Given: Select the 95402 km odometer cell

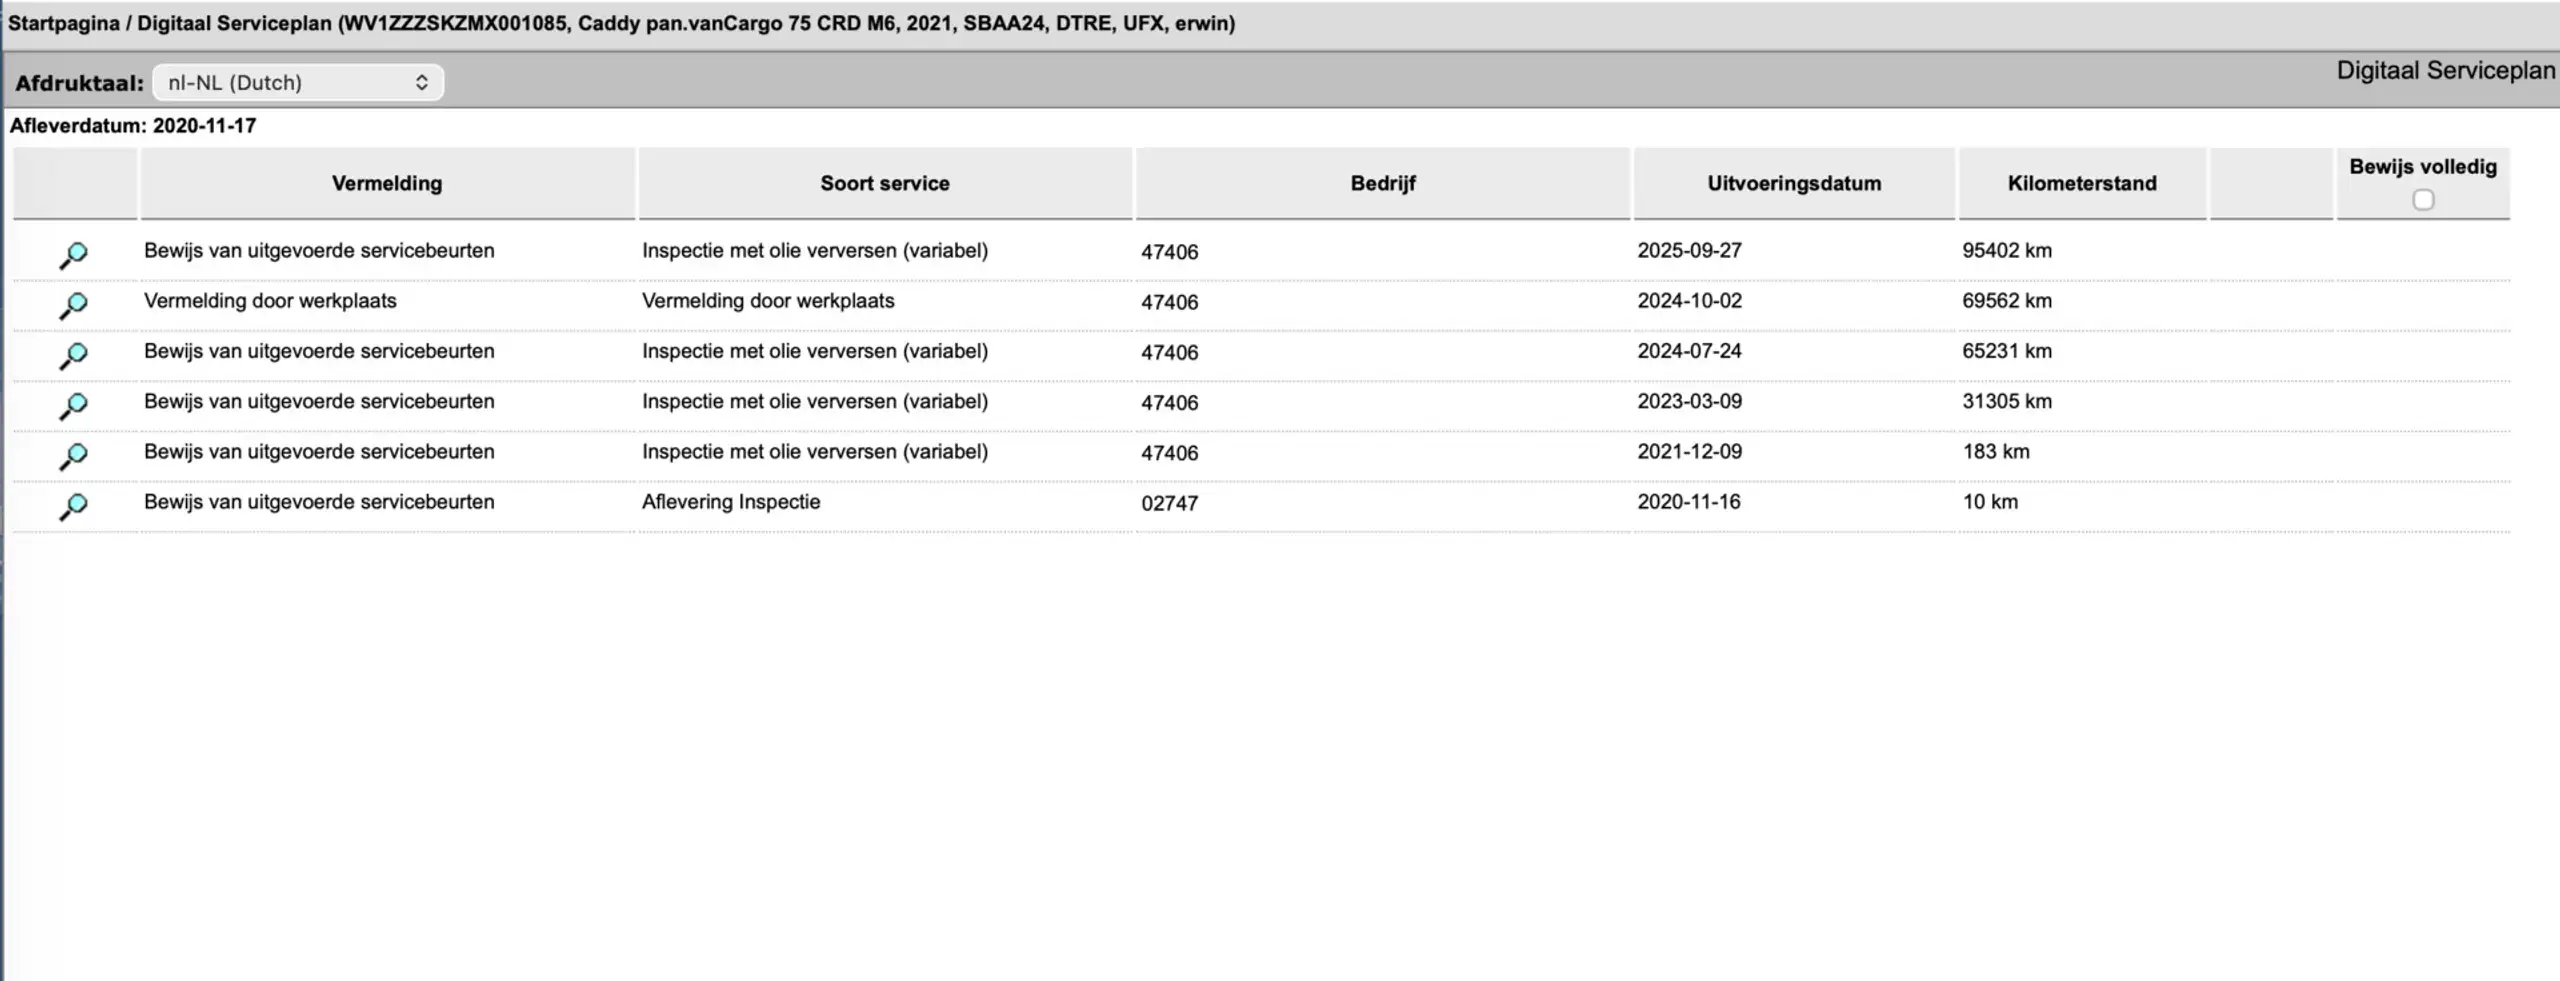Looking at the screenshot, I should coord(2006,251).
